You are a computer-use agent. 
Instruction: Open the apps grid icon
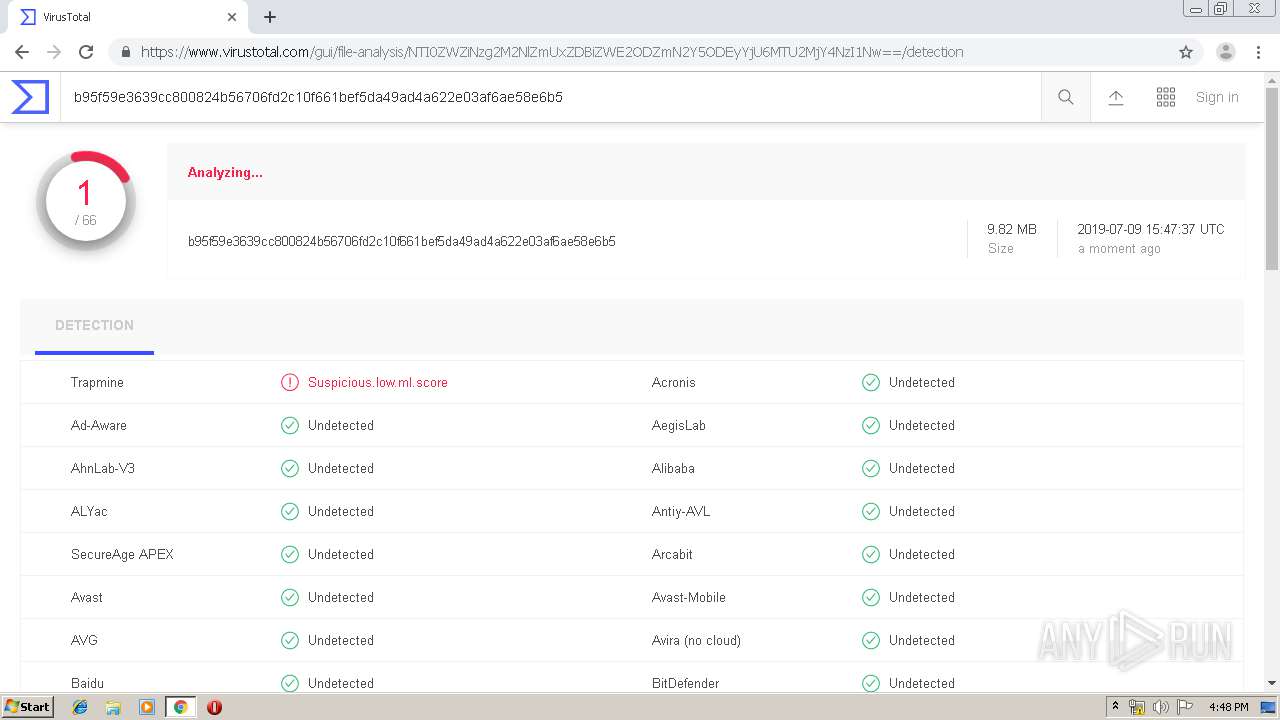coord(1166,97)
